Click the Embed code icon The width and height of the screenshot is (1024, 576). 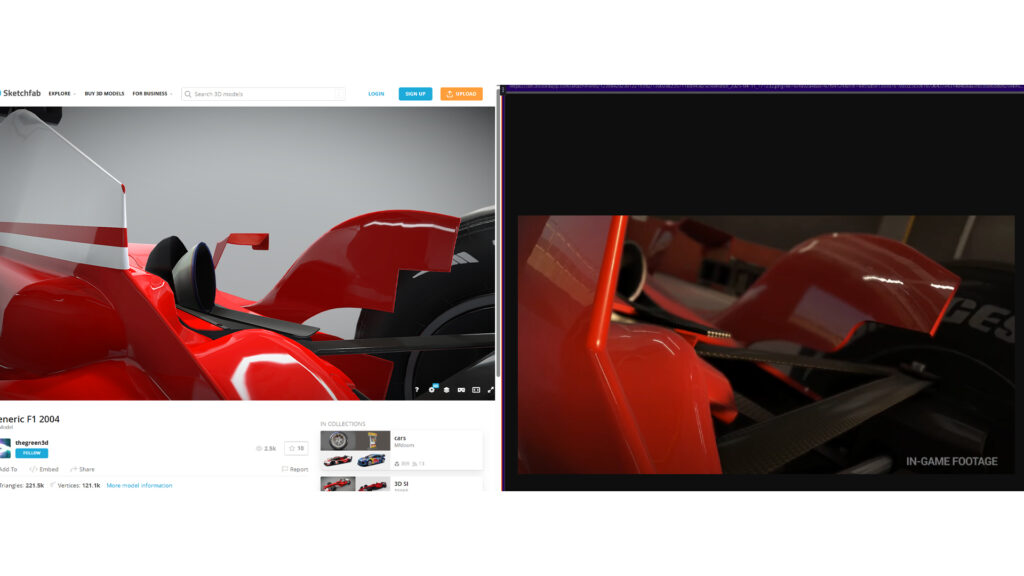[33, 469]
